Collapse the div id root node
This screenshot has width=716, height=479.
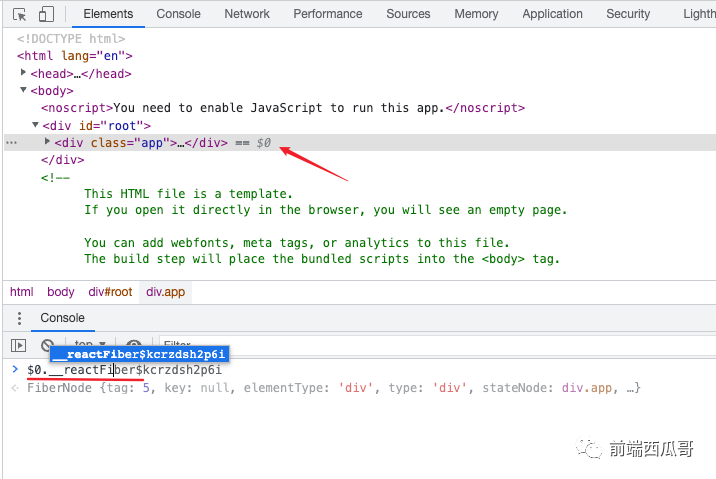(x=35, y=125)
